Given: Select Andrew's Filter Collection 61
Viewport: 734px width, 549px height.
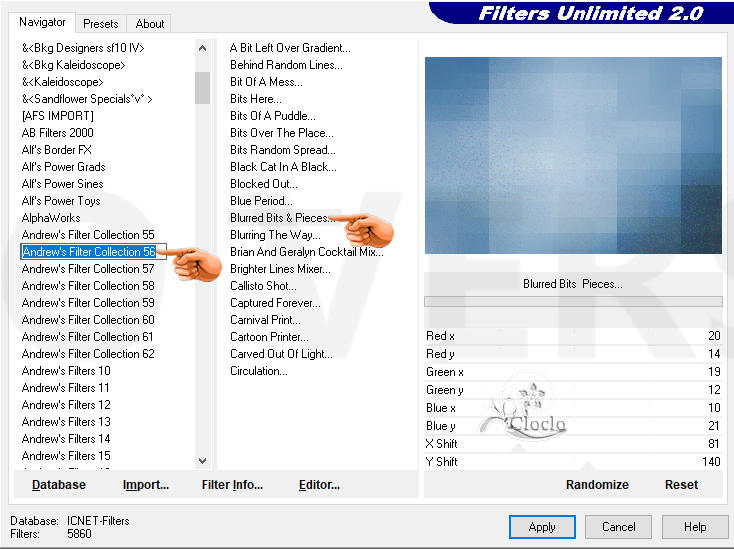Looking at the screenshot, I should click(x=88, y=337).
